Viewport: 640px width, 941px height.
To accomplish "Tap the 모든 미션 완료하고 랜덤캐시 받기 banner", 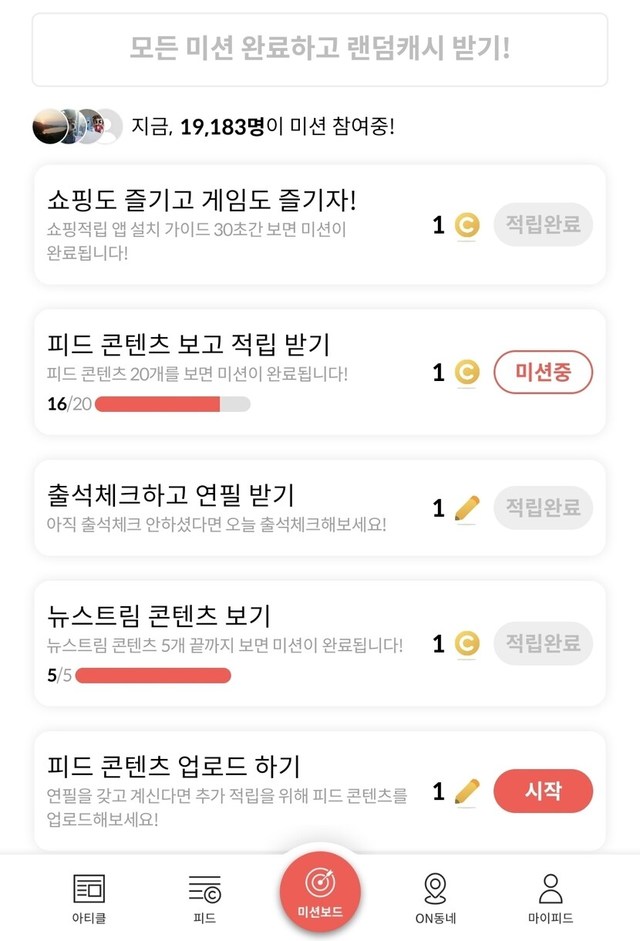I will point(320,49).
